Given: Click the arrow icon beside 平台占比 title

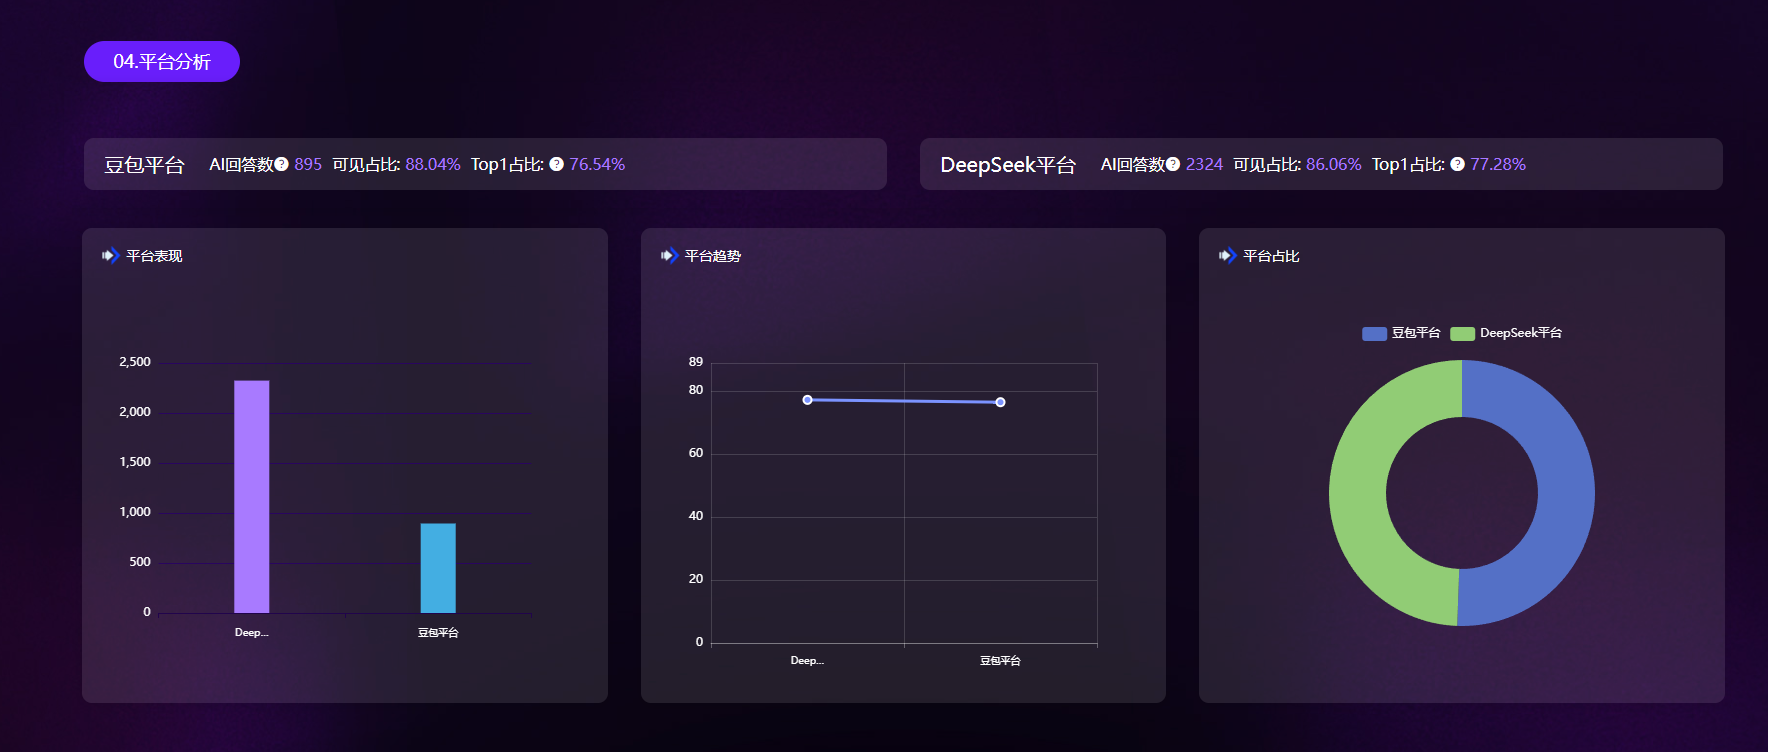Looking at the screenshot, I should click(1227, 256).
